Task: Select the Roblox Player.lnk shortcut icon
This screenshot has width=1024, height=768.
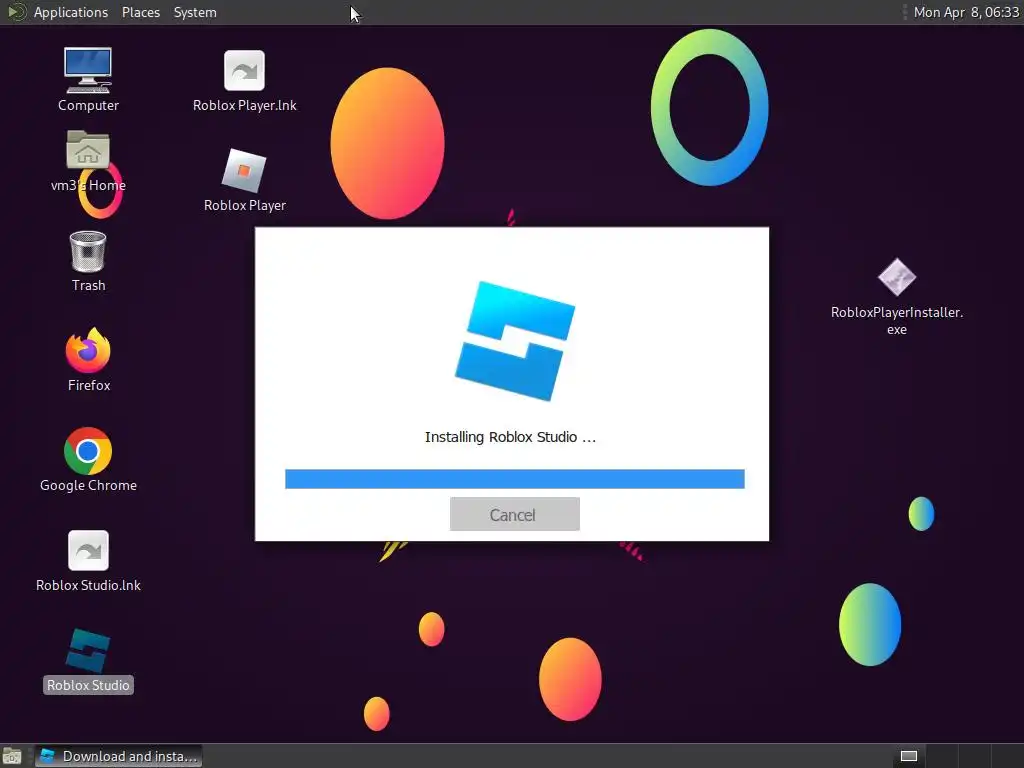Action: click(x=244, y=71)
